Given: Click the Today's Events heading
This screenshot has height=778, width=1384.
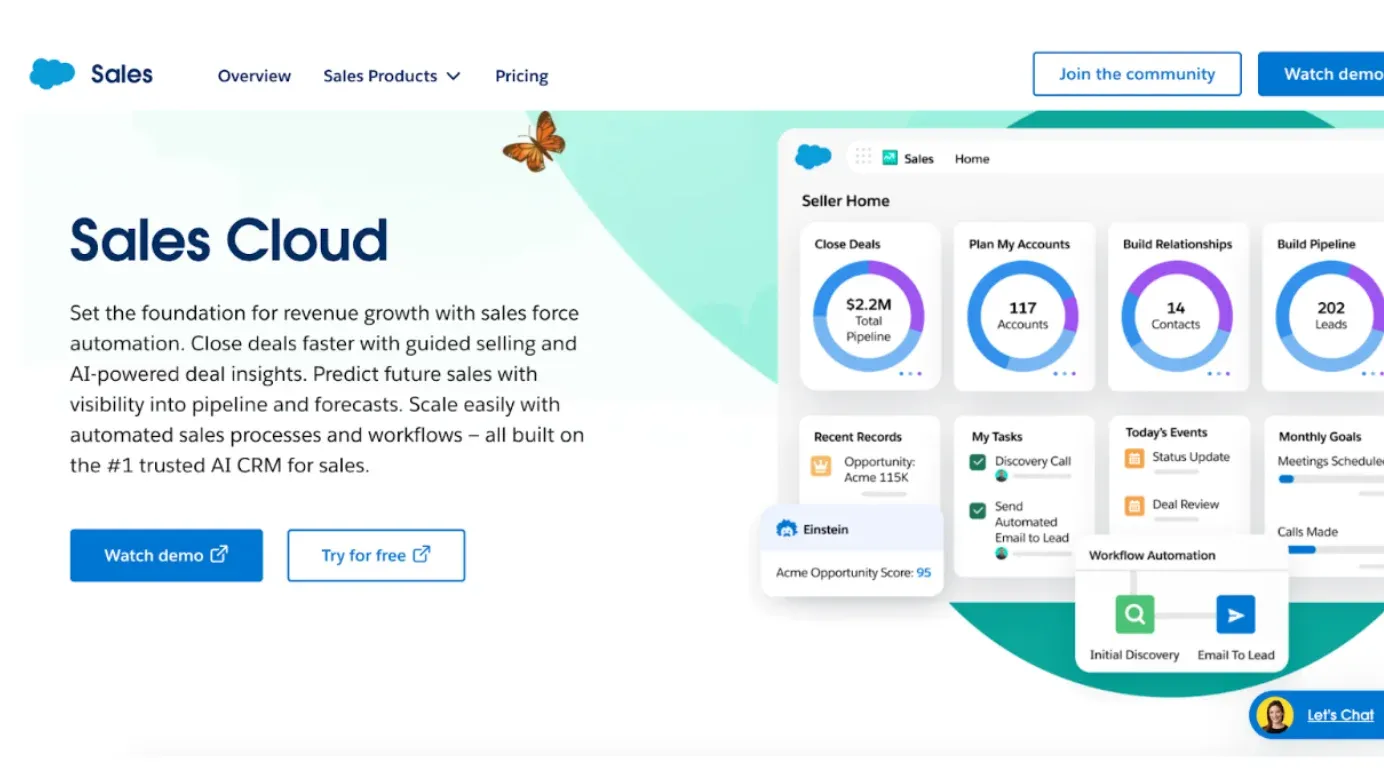Looking at the screenshot, I should (x=1166, y=433).
